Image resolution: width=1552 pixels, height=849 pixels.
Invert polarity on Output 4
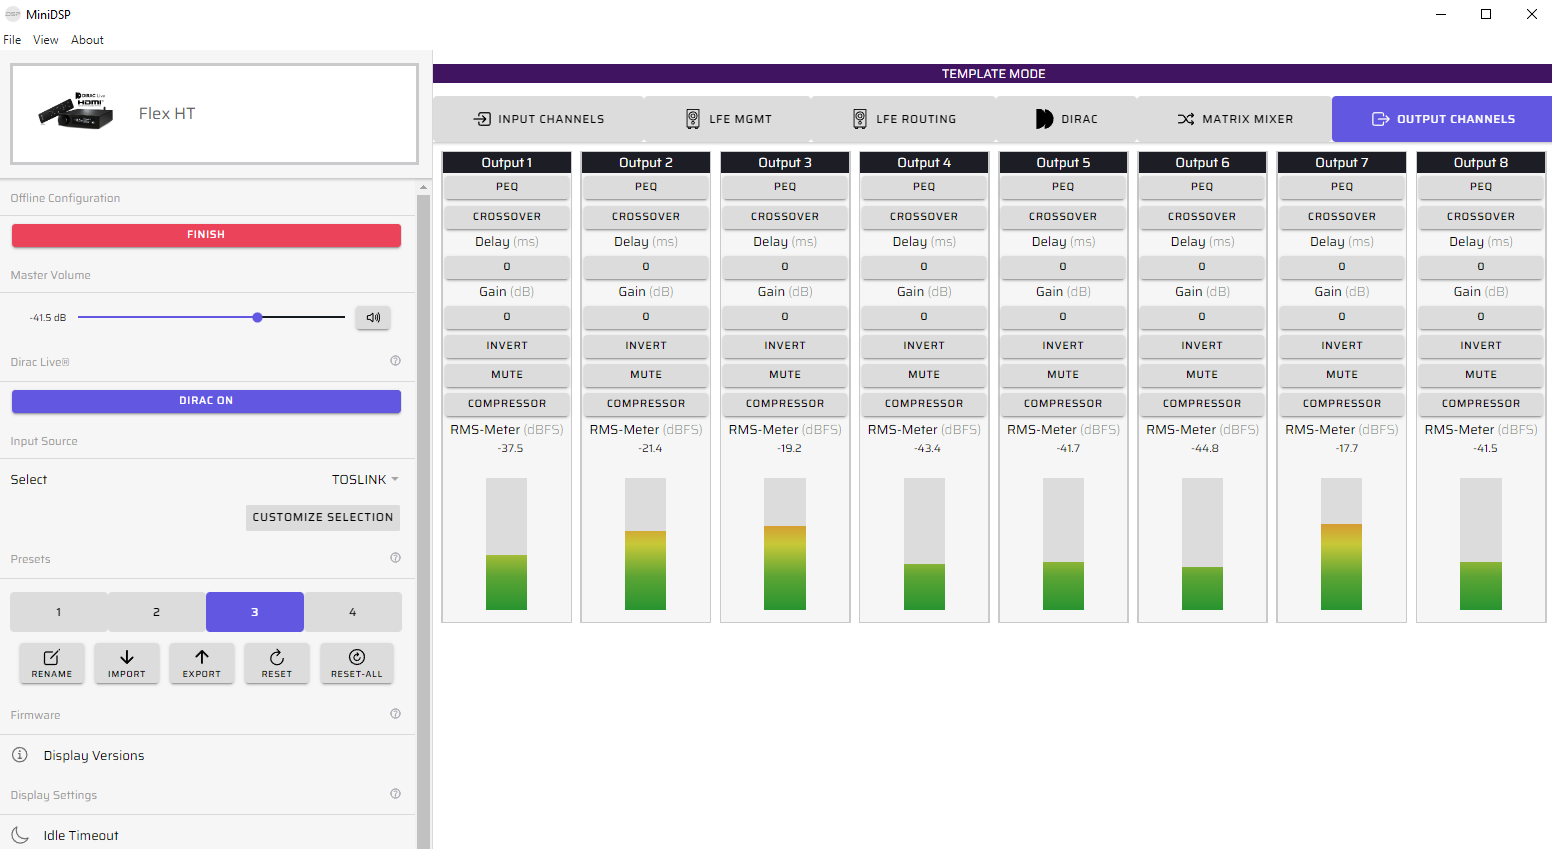[x=924, y=346]
